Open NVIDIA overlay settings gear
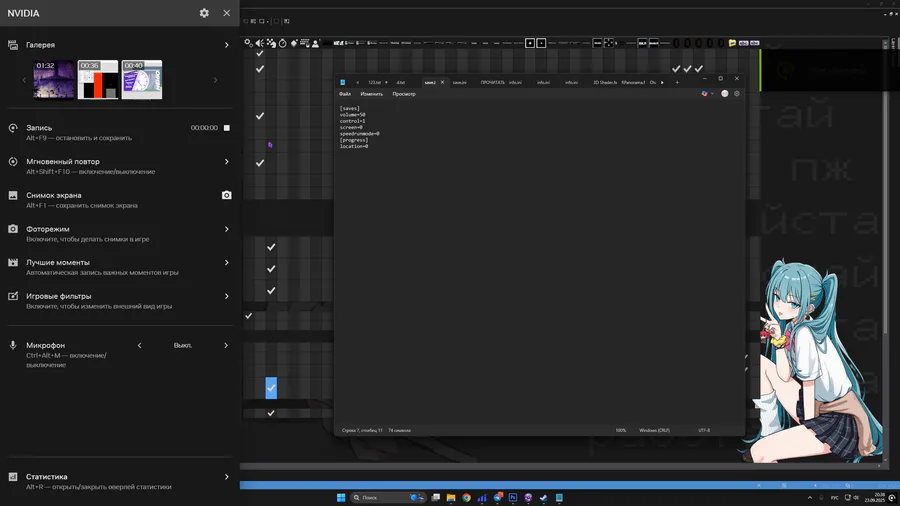Viewport: 900px width, 506px height. tap(204, 13)
